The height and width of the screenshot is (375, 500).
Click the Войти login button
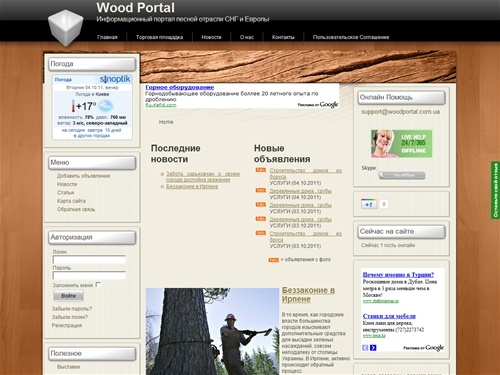(x=68, y=296)
